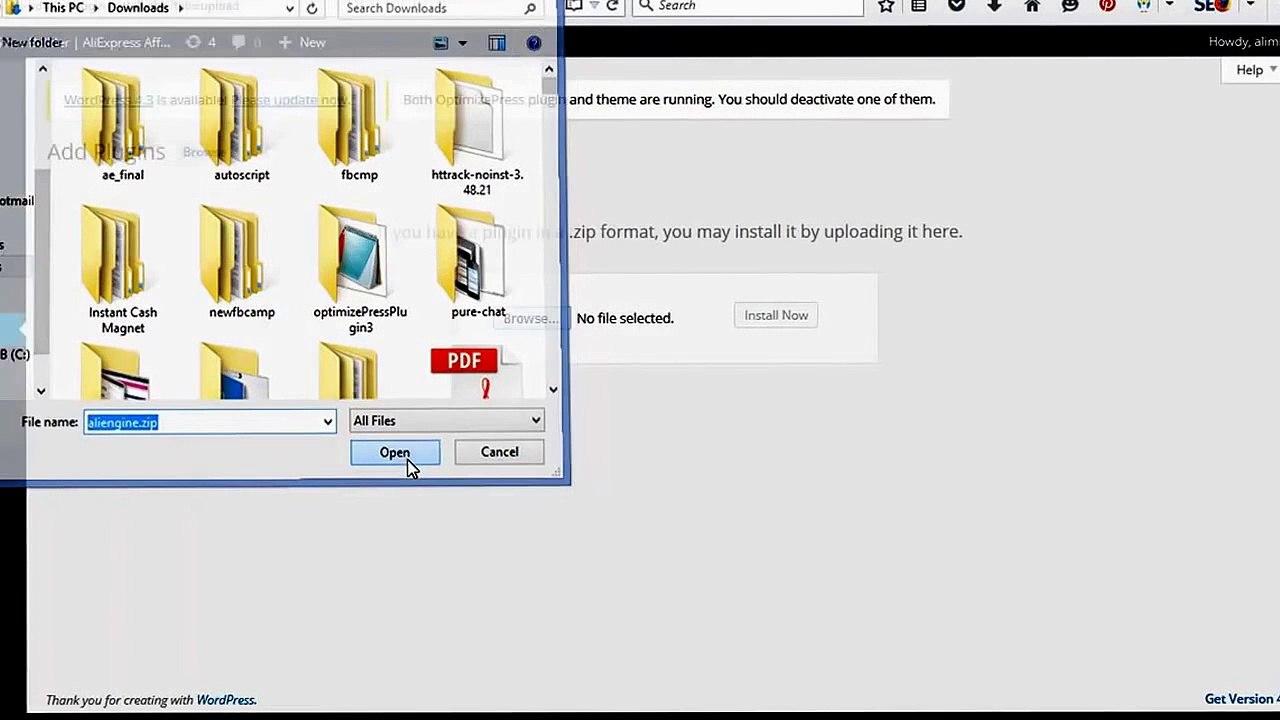Screen dimensions: 1280x720
Task: Click the Get Version link in footer
Action: coord(1242,699)
